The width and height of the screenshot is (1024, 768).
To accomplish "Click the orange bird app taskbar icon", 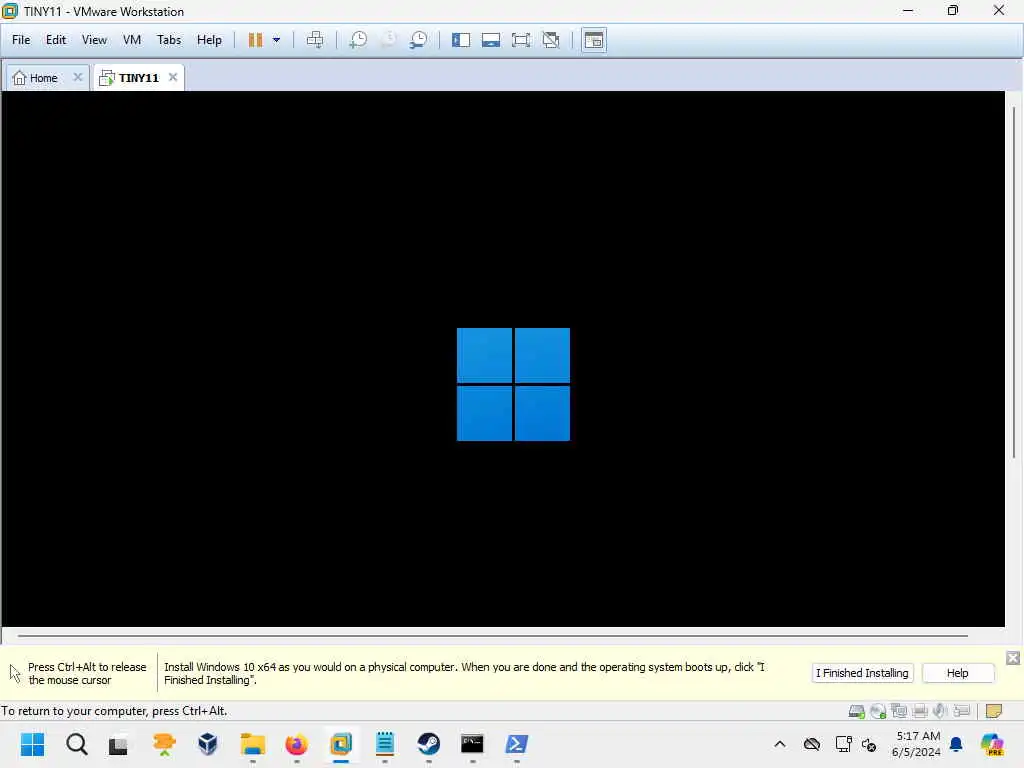I will click(x=164, y=743).
